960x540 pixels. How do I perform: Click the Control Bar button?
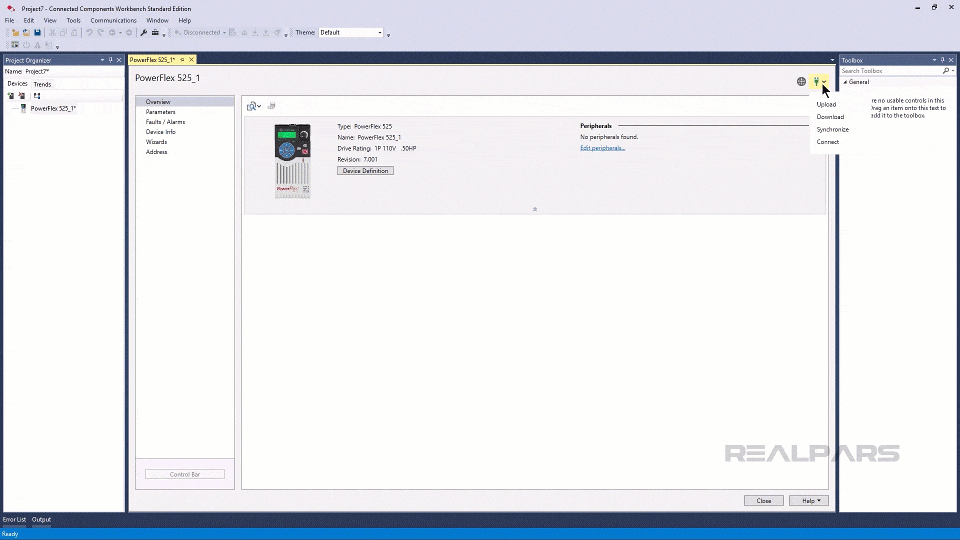click(185, 474)
